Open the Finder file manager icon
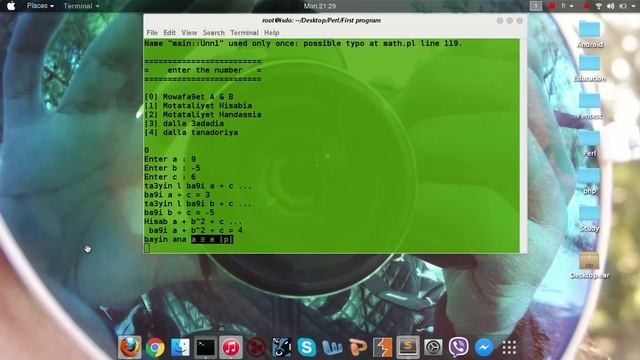This screenshot has height=360, width=640. pos(180,348)
